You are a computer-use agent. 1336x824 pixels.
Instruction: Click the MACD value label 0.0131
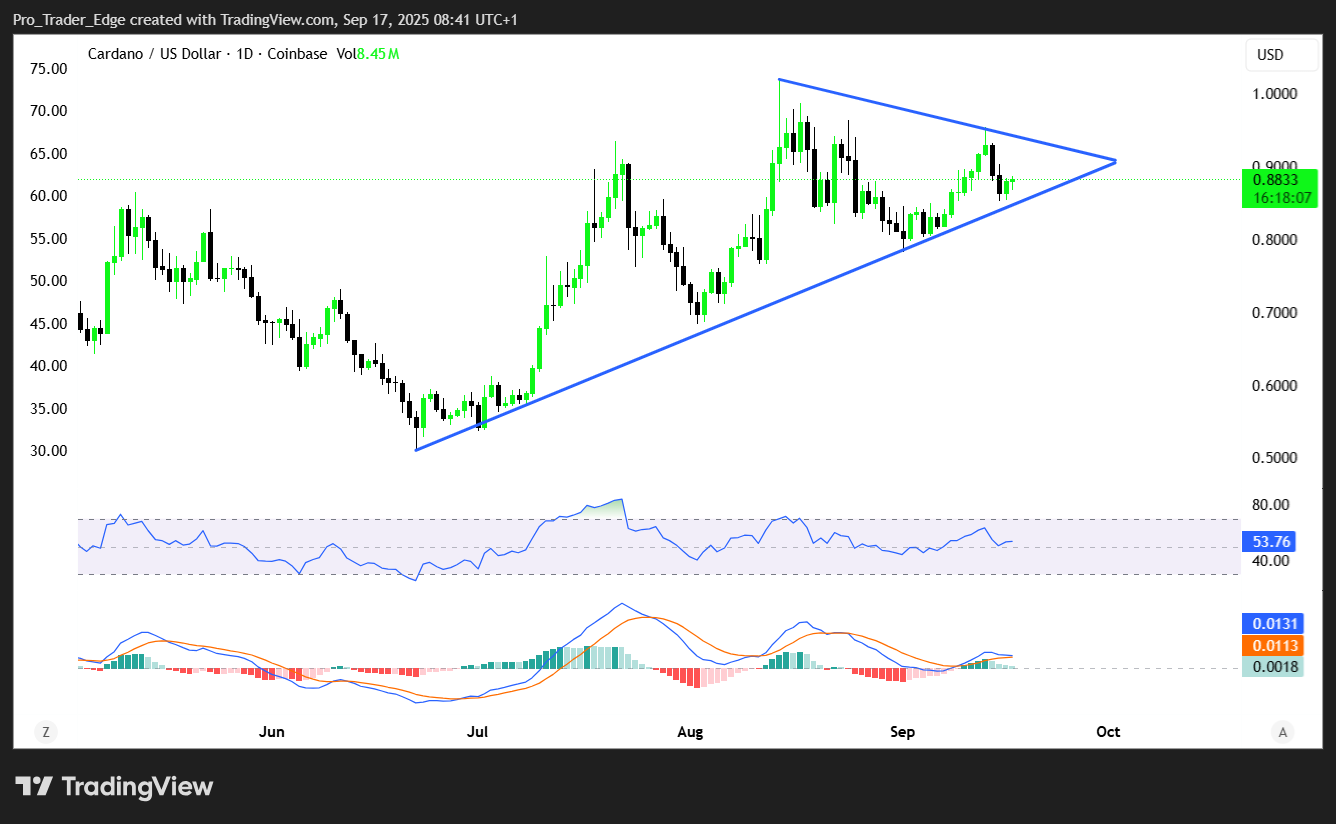coord(1273,625)
